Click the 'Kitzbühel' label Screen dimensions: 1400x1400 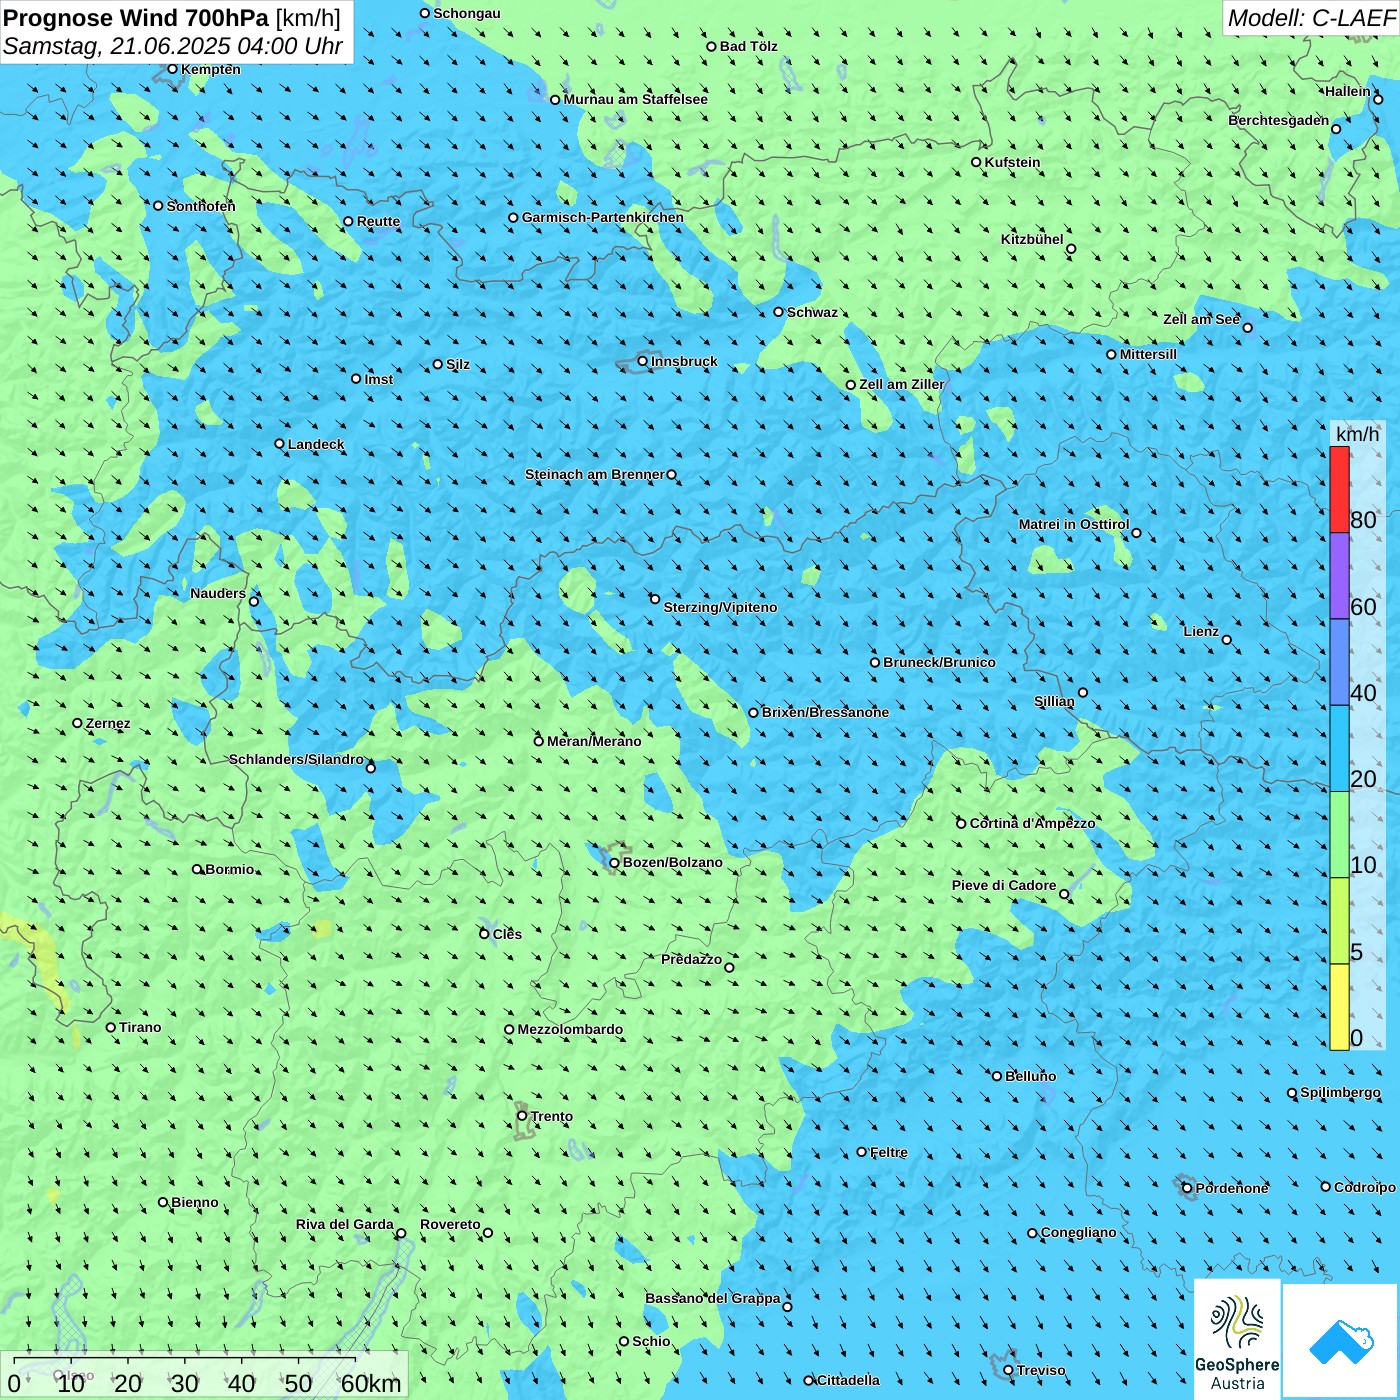click(1032, 239)
